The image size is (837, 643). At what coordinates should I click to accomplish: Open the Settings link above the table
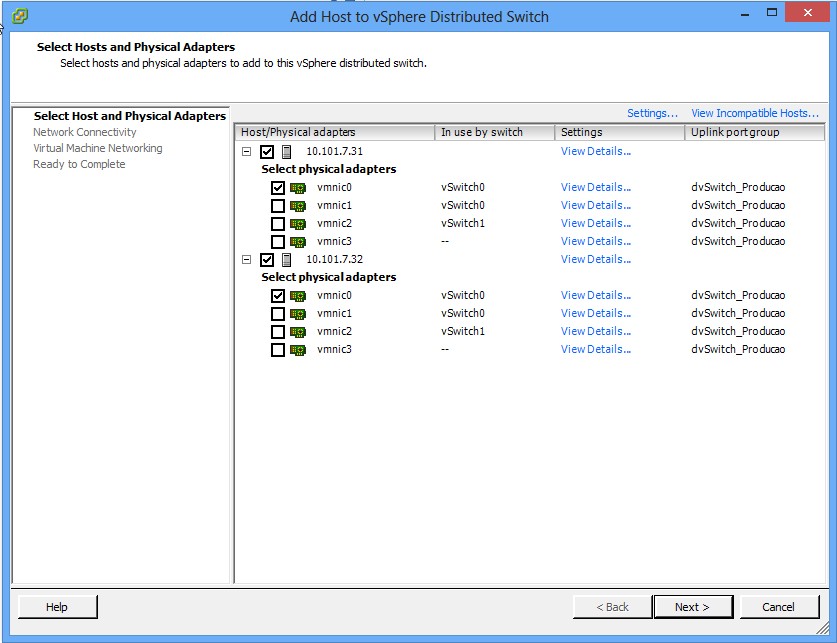click(652, 113)
